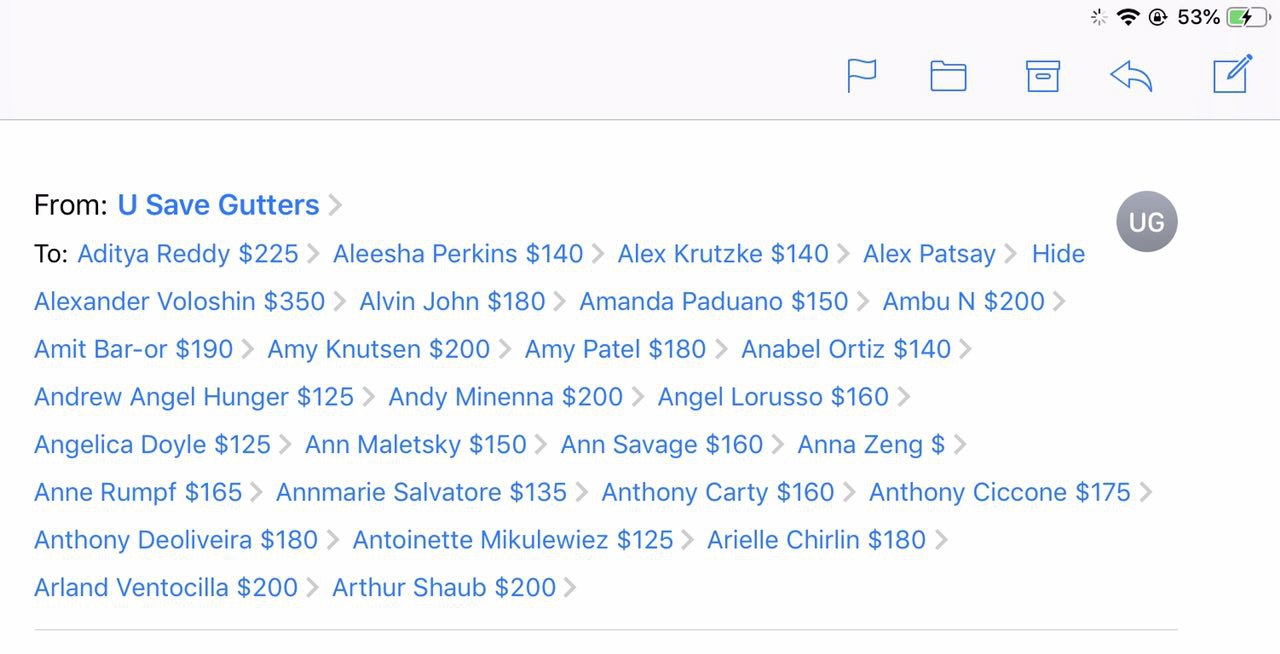Screen dimensions: 1280x654
Task: Open recipient Aditya Reddy $225
Action: (188, 254)
